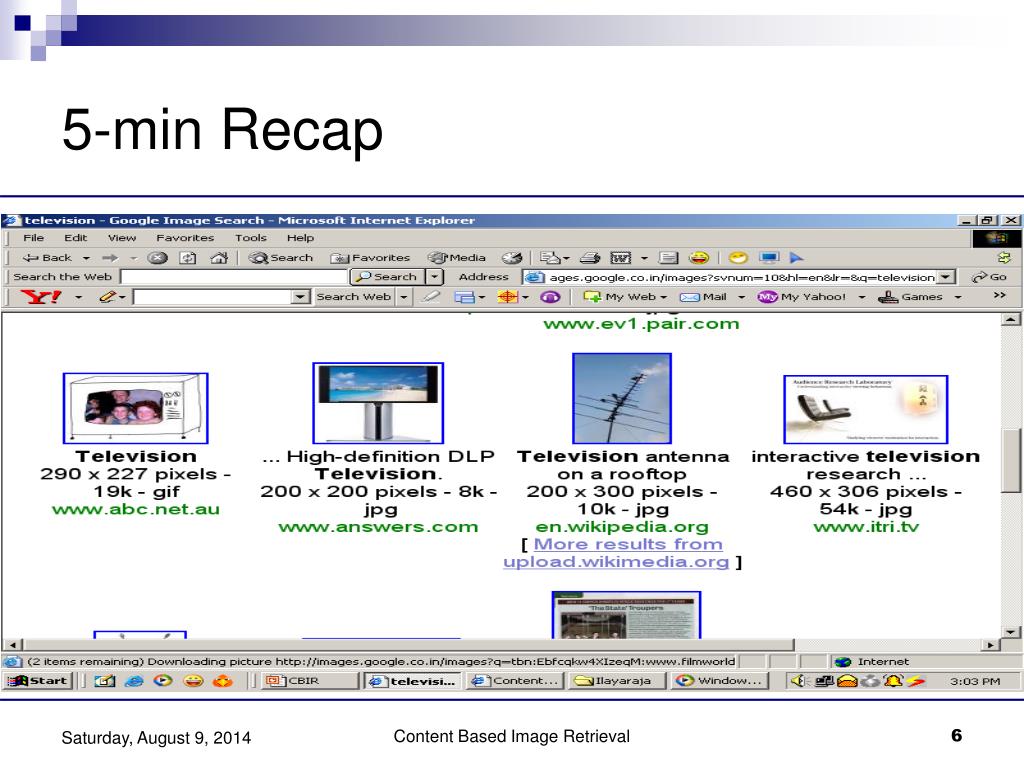Click the www.itri.tv link

pyautogui.click(x=866, y=527)
